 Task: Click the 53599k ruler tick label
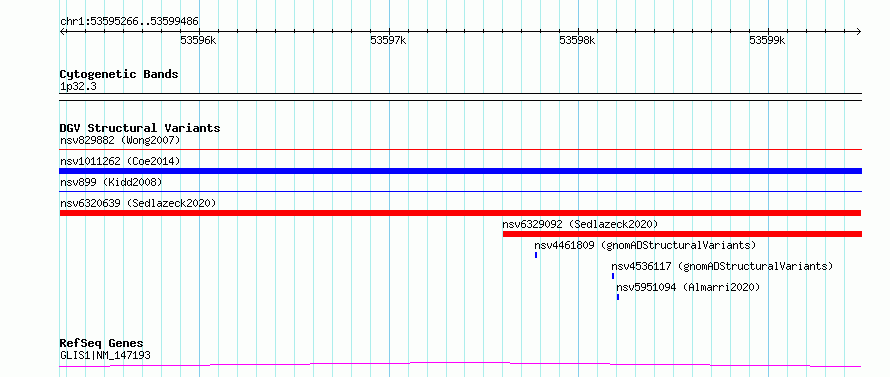(767, 40)
